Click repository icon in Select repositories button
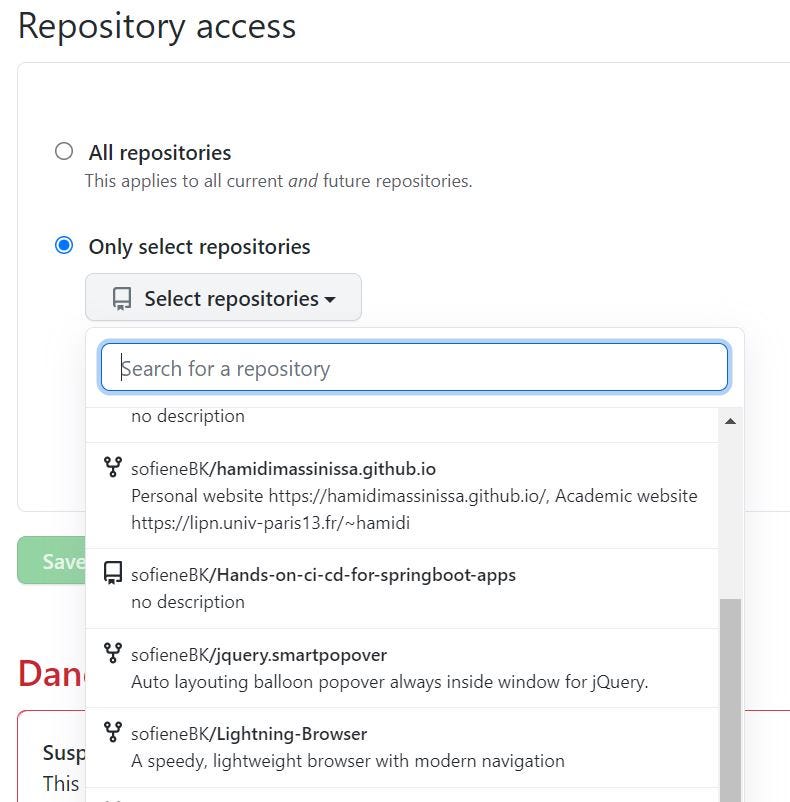The width and height of the screenshot is (790, 802). coord(122,298)
